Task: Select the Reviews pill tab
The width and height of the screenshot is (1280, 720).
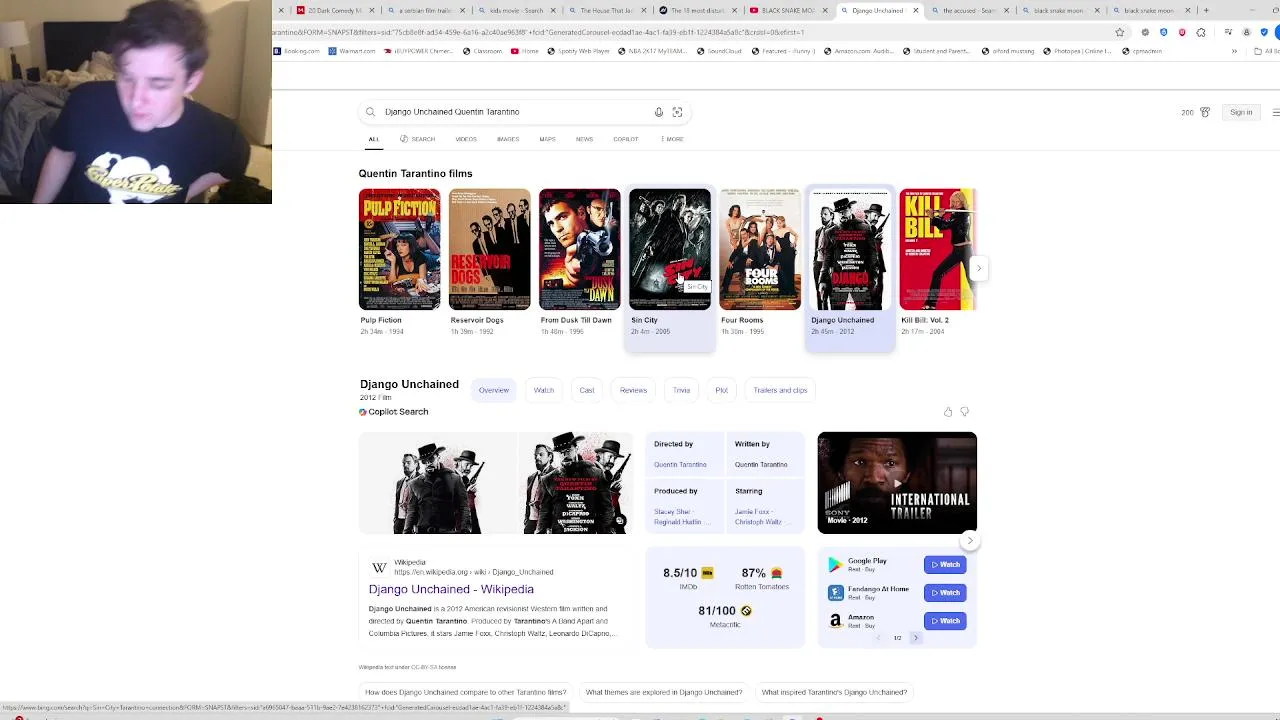Action: click(x=633, y=390)
